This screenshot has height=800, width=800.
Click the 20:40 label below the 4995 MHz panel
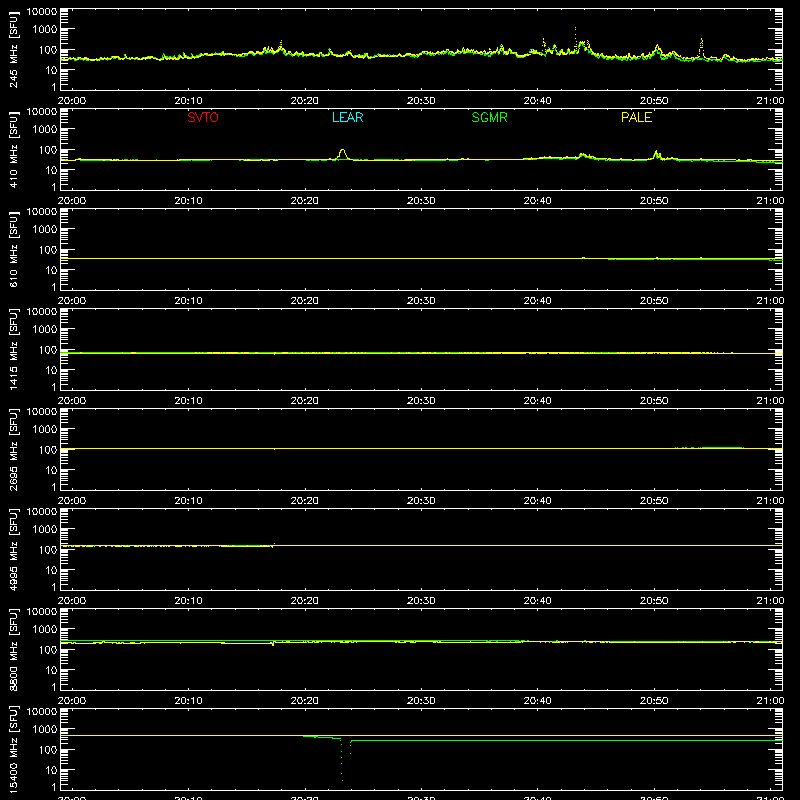pos(537,601)
